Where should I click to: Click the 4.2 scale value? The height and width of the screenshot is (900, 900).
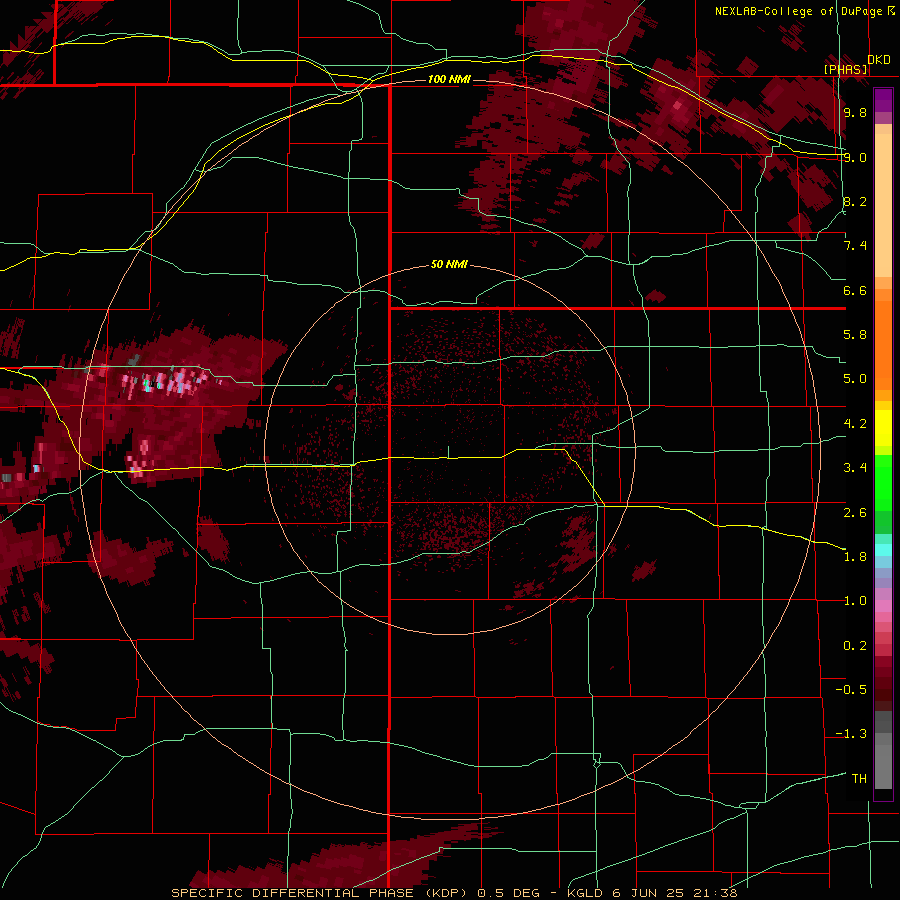tap(855, 424)
